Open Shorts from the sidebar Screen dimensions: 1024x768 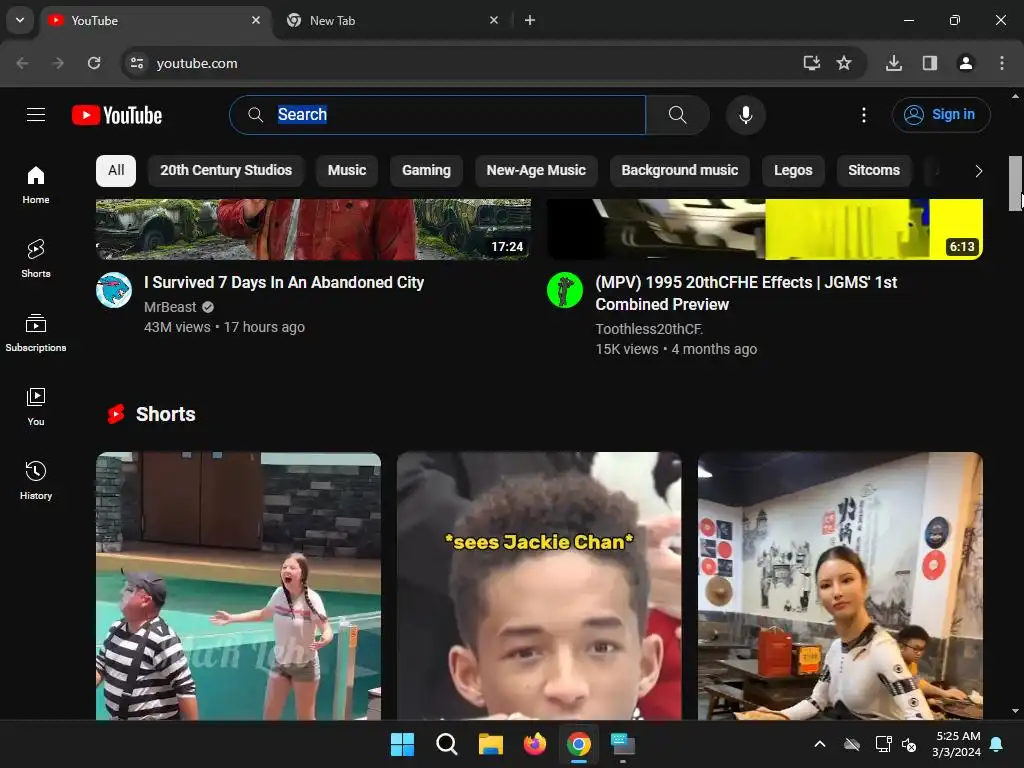coord(36,259)
